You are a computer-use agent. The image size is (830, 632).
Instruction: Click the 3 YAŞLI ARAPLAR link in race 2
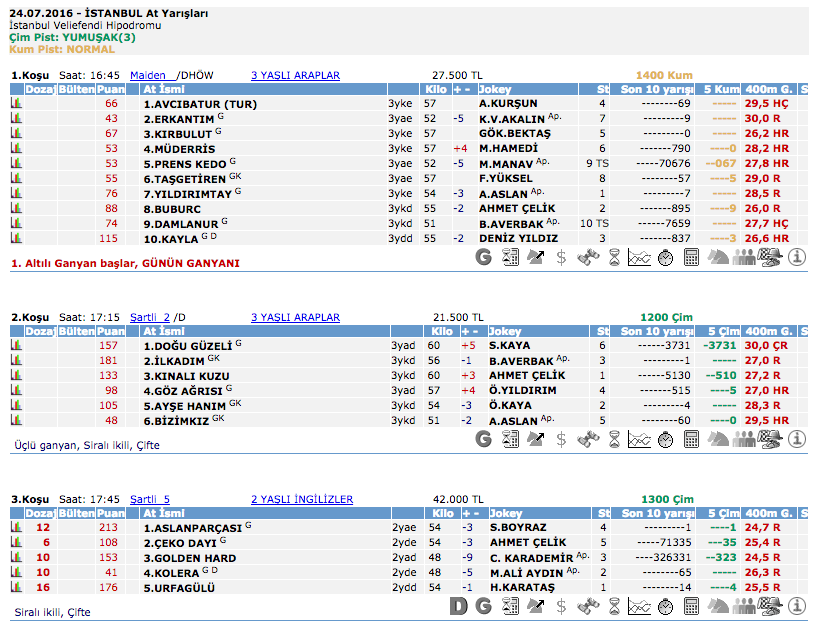[295, 317]
